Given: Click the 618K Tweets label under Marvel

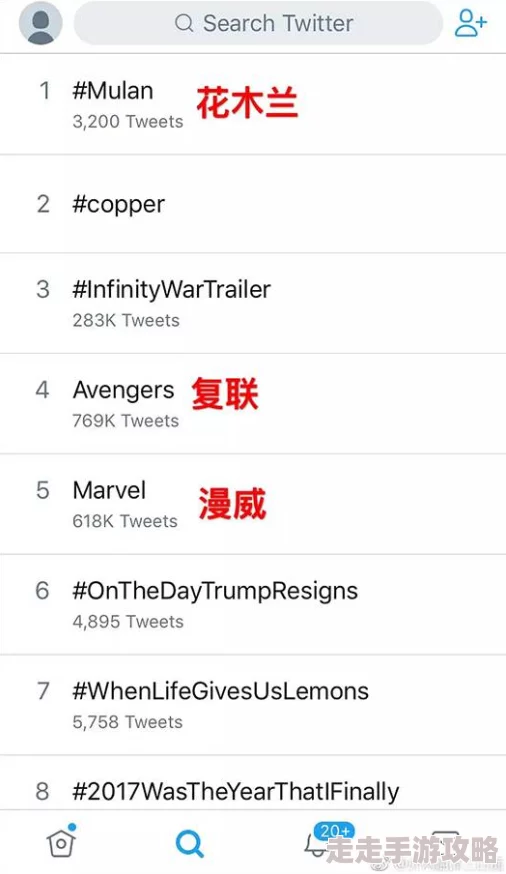Looking at the screenshot, I should (x=125, y=521).
